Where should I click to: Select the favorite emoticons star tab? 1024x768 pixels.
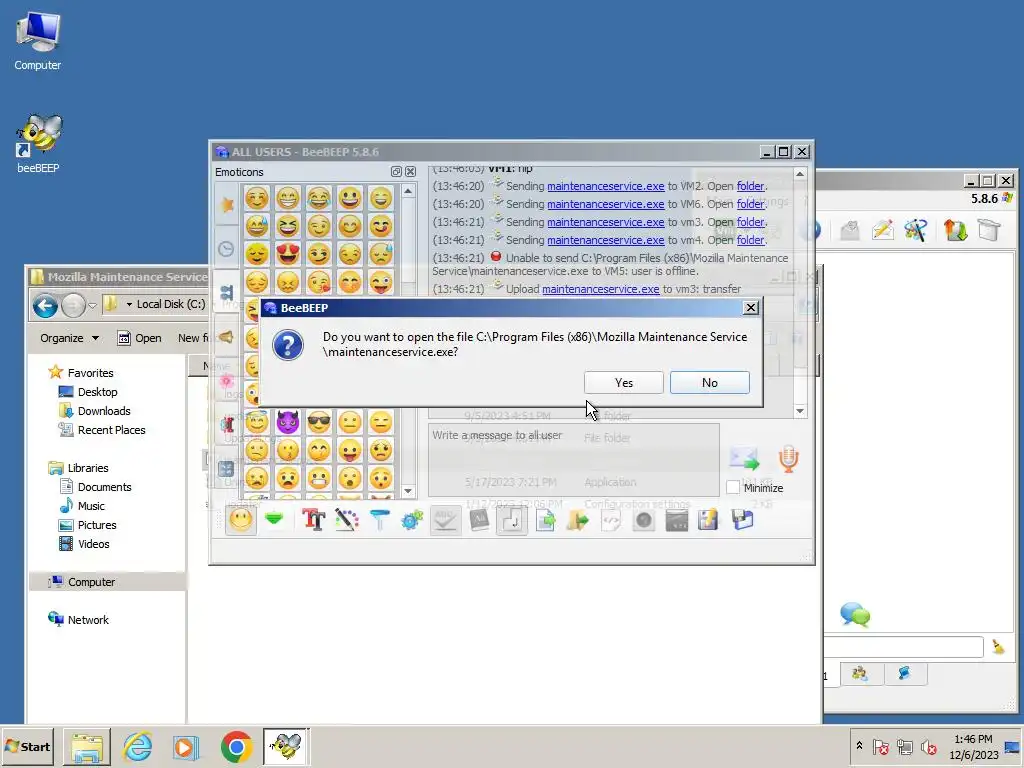coord(227,204)
